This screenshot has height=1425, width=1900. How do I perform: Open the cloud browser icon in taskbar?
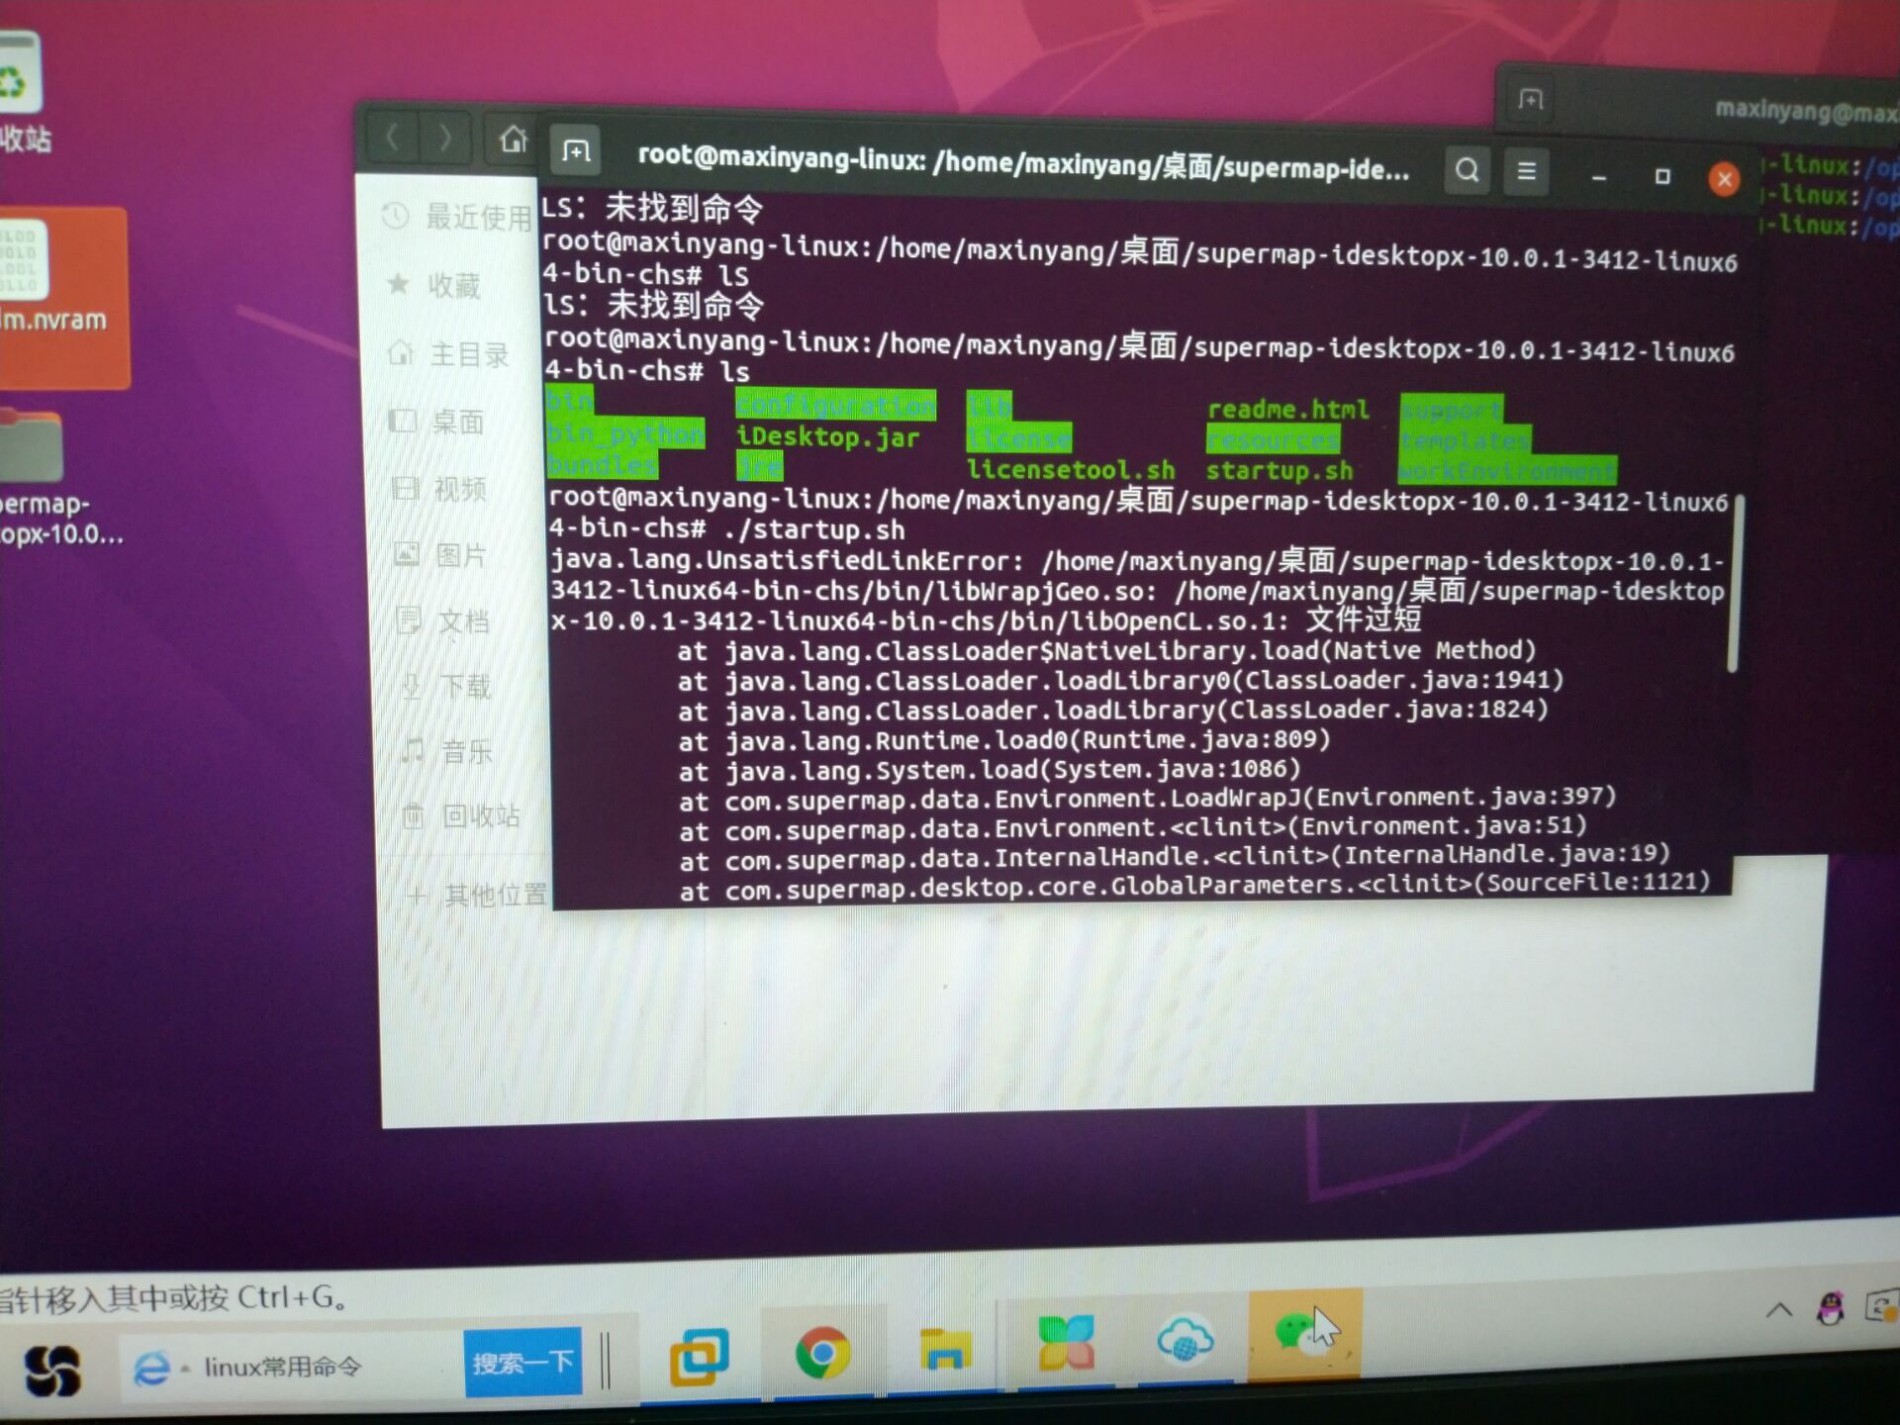coord(1185,1339)
